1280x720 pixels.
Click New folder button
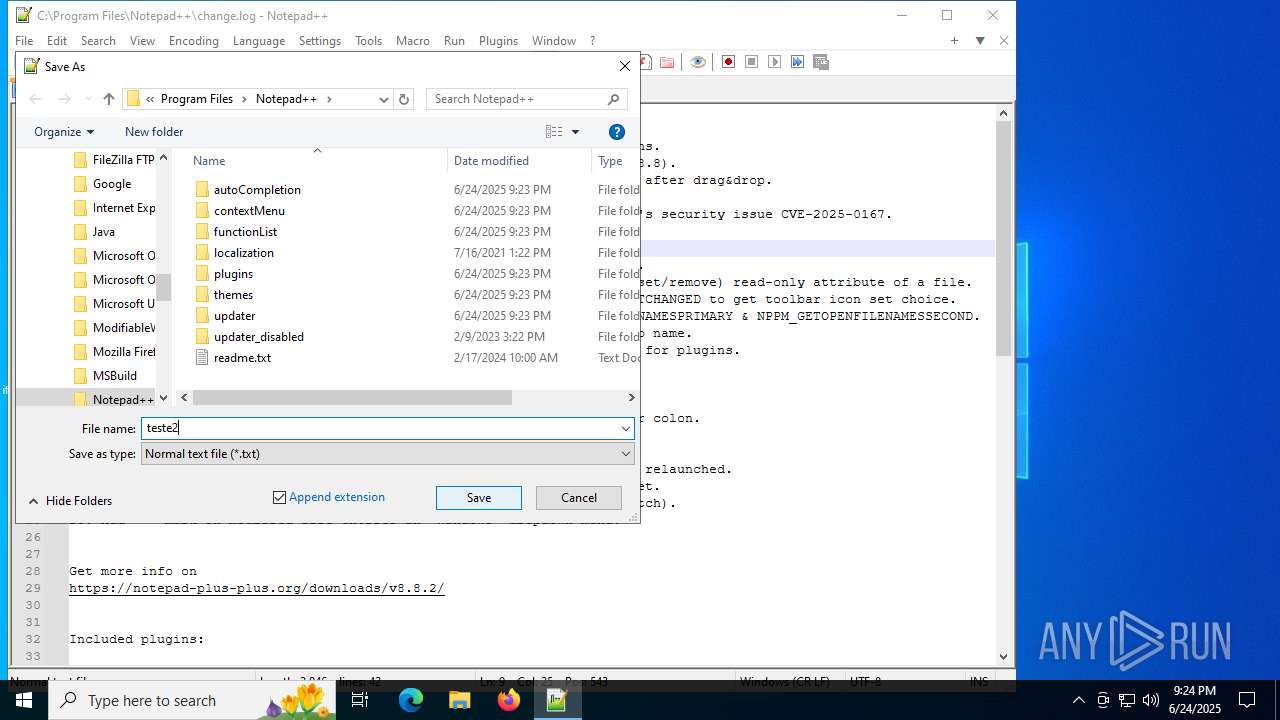pos(154,132)
